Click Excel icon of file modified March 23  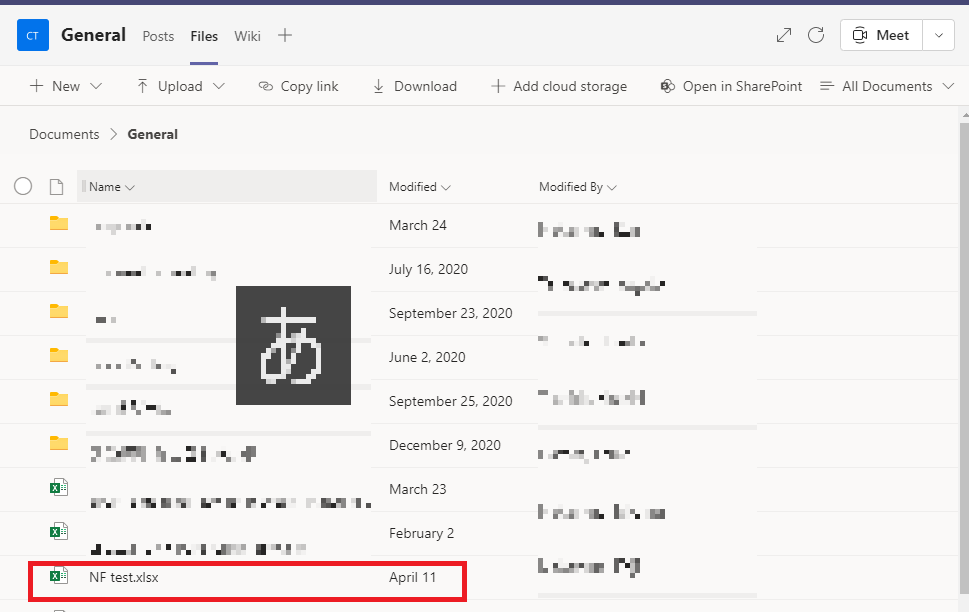[x=59, y=488]
